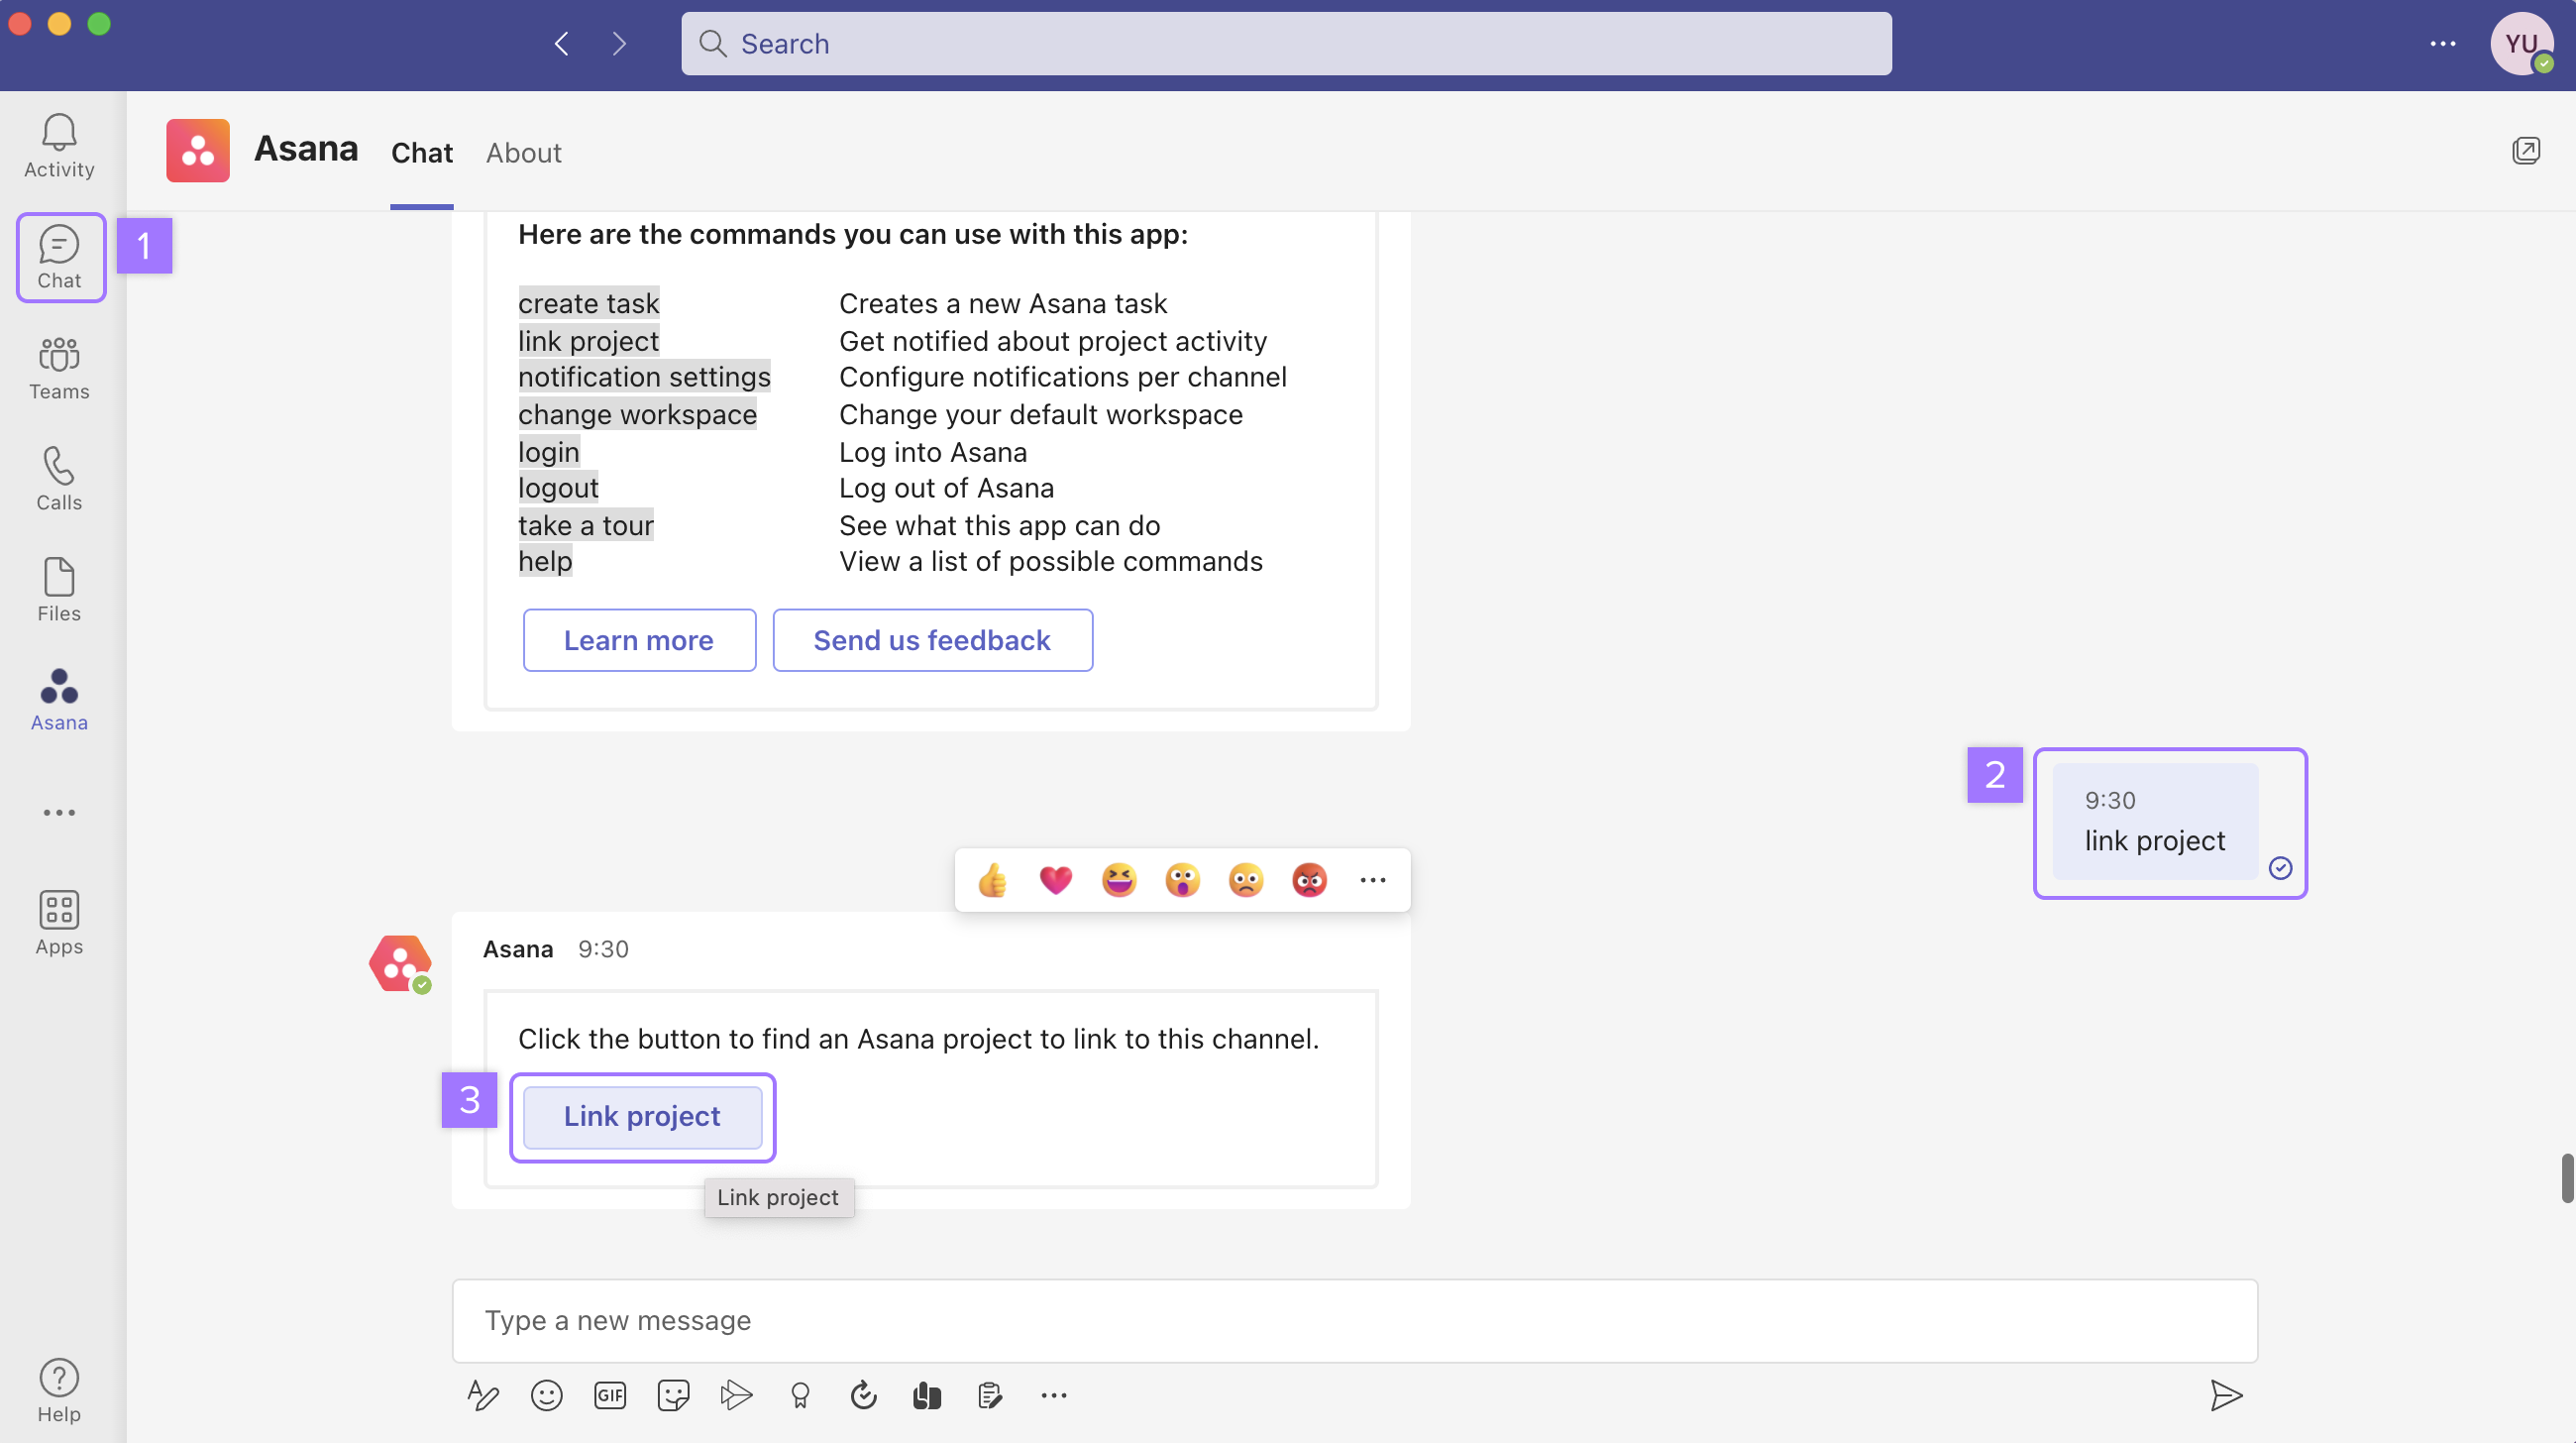The width and height of the screenshot is (2576, 1443).
Task: Click the Type a new message field
Action: [x=1354, y=1321]
